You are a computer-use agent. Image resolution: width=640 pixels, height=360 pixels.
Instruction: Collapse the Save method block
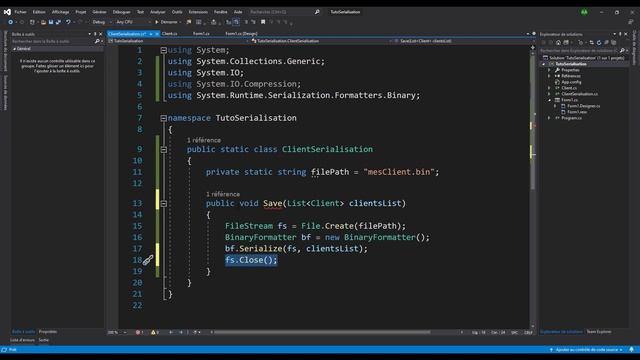point(164,203)
